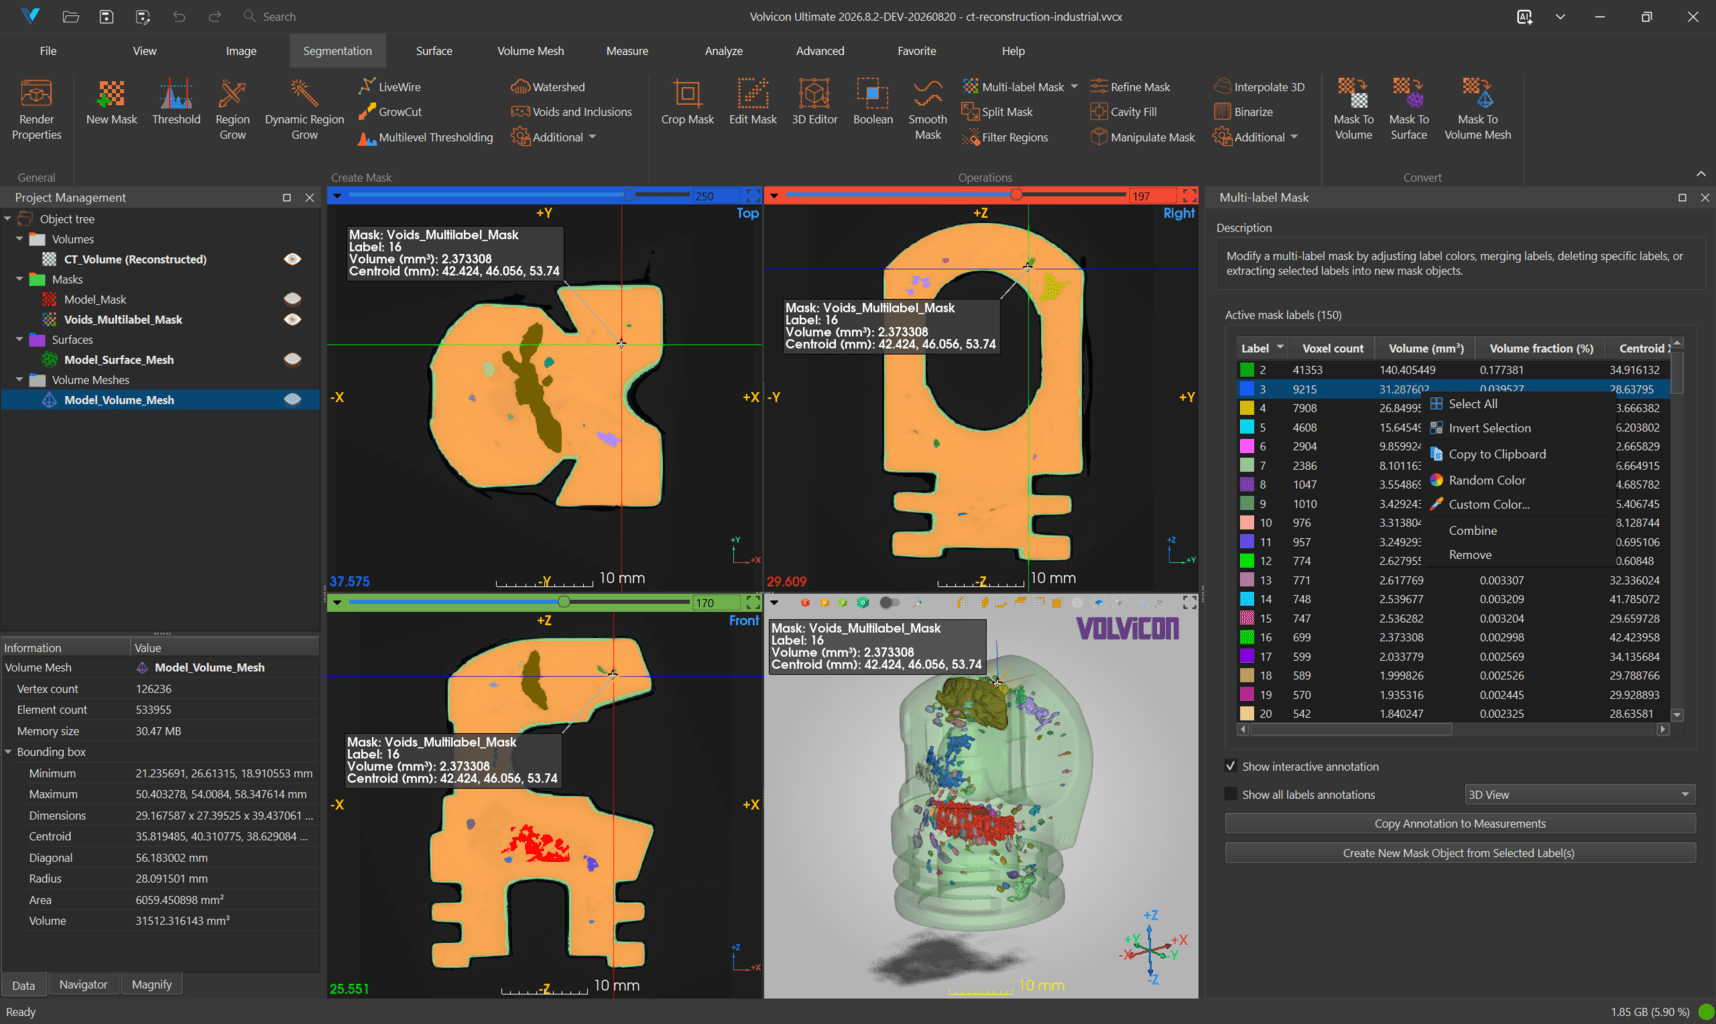Select the Boolean operation tool
Image resolution: width=1716 pixels, height=1024 pixels.
(873, 102)
